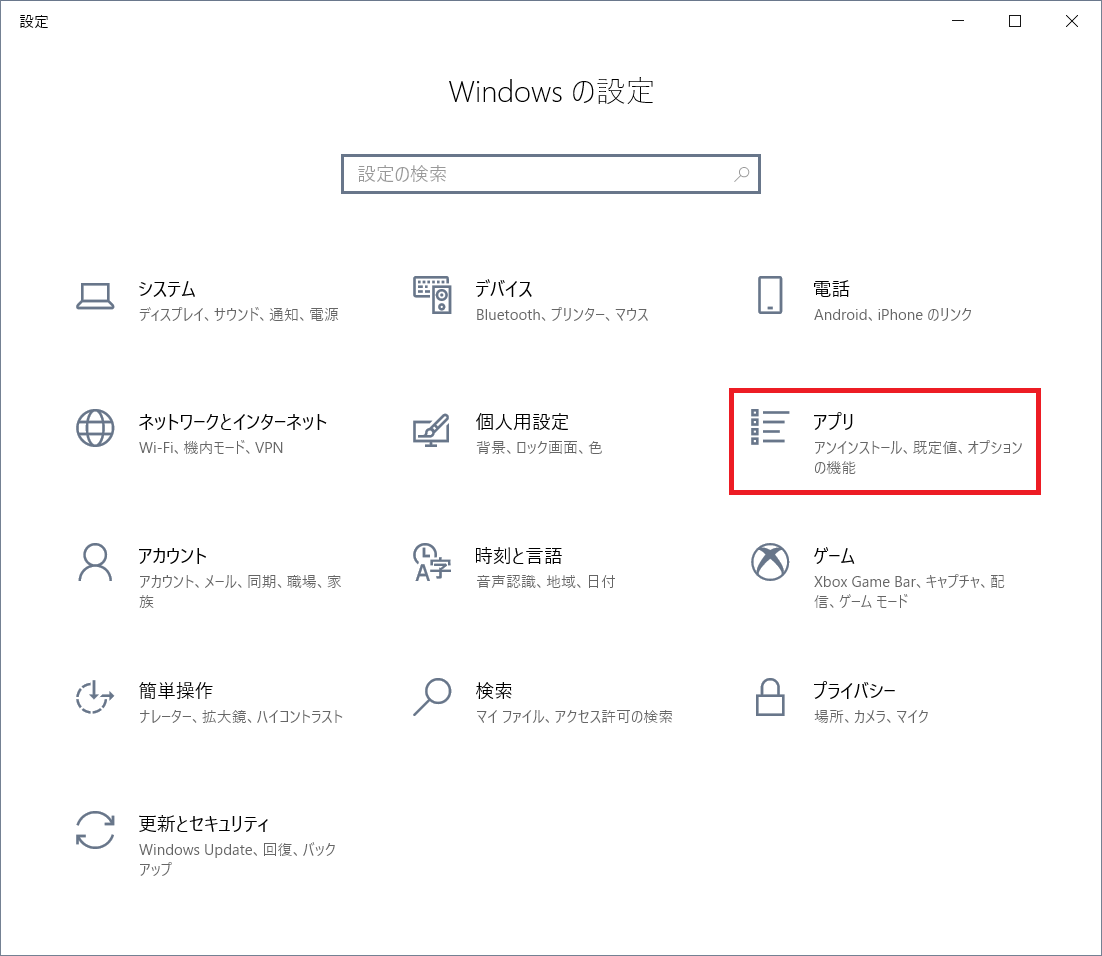This screenshot has width=1102, height=956.
Task: Click the 検索 magnifier category icon
Action: [x=432, y=697]
